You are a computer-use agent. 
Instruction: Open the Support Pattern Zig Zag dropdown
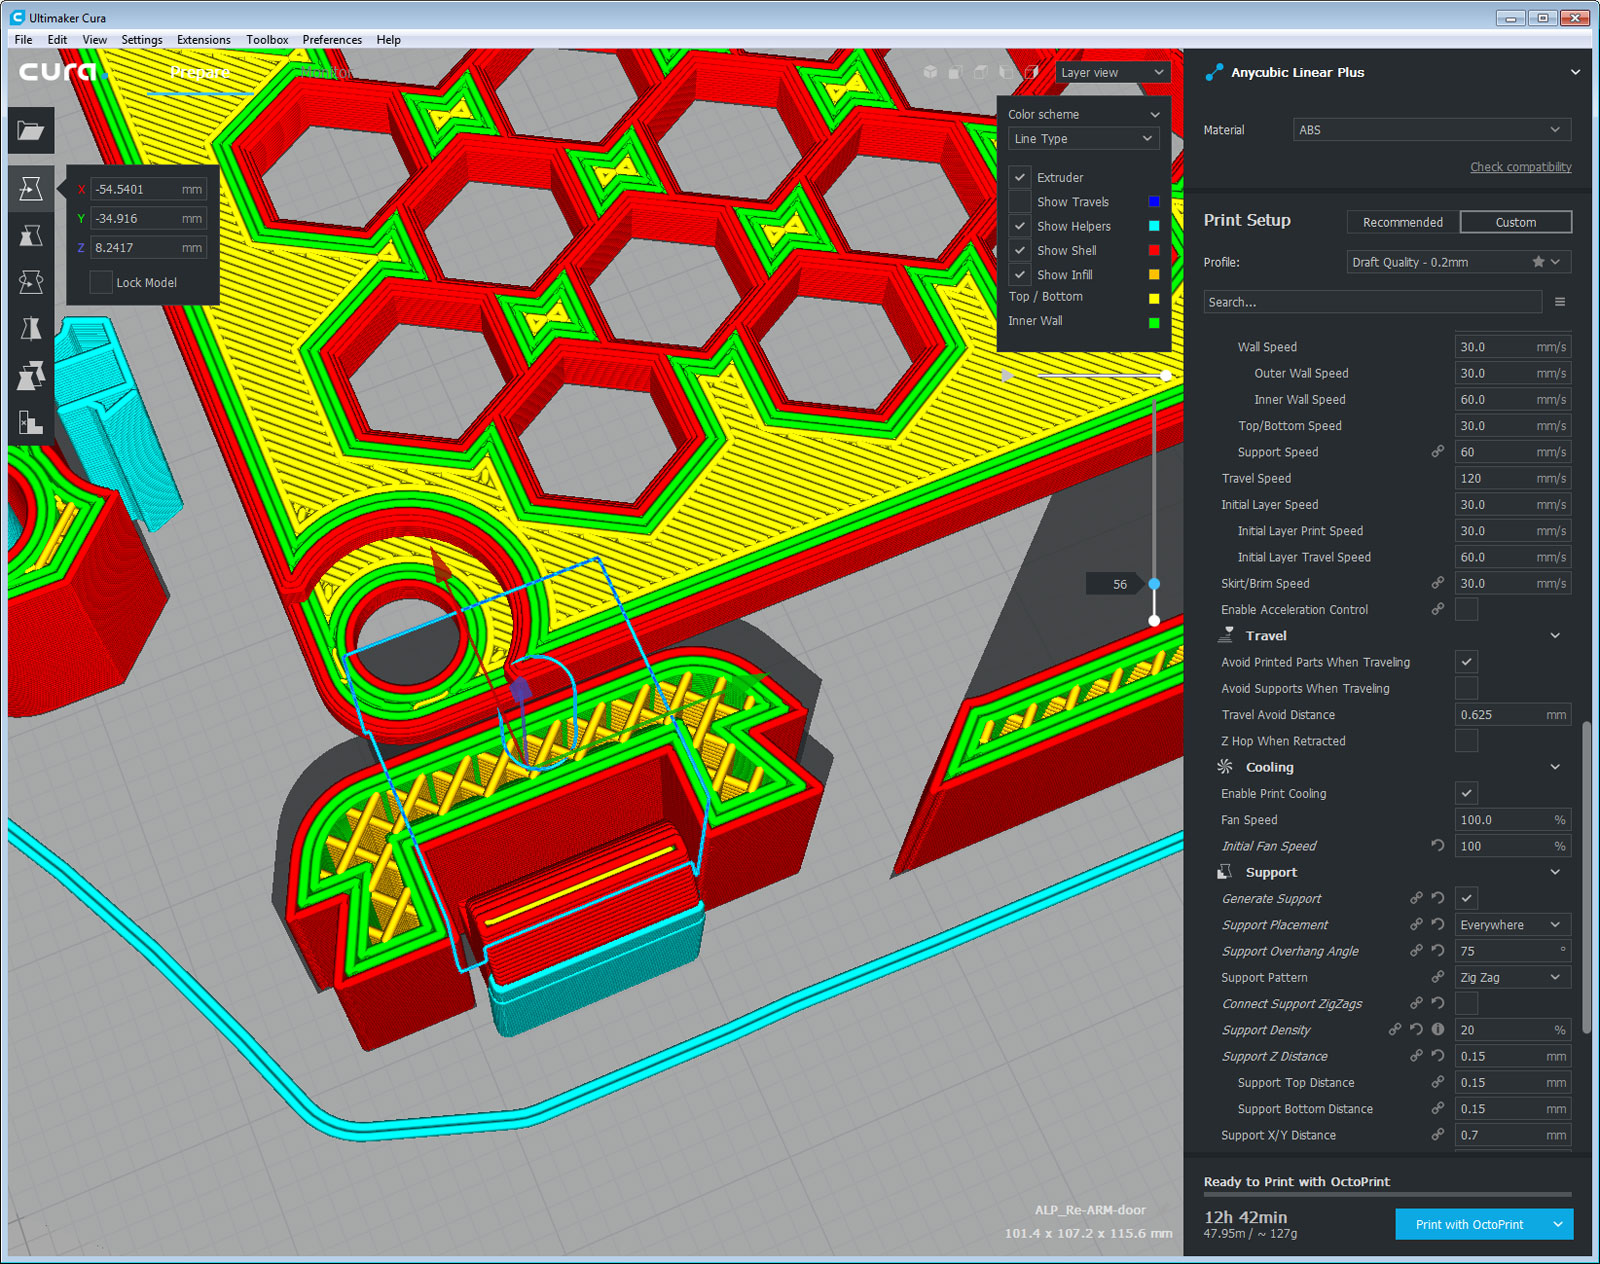click(1512, 977)
